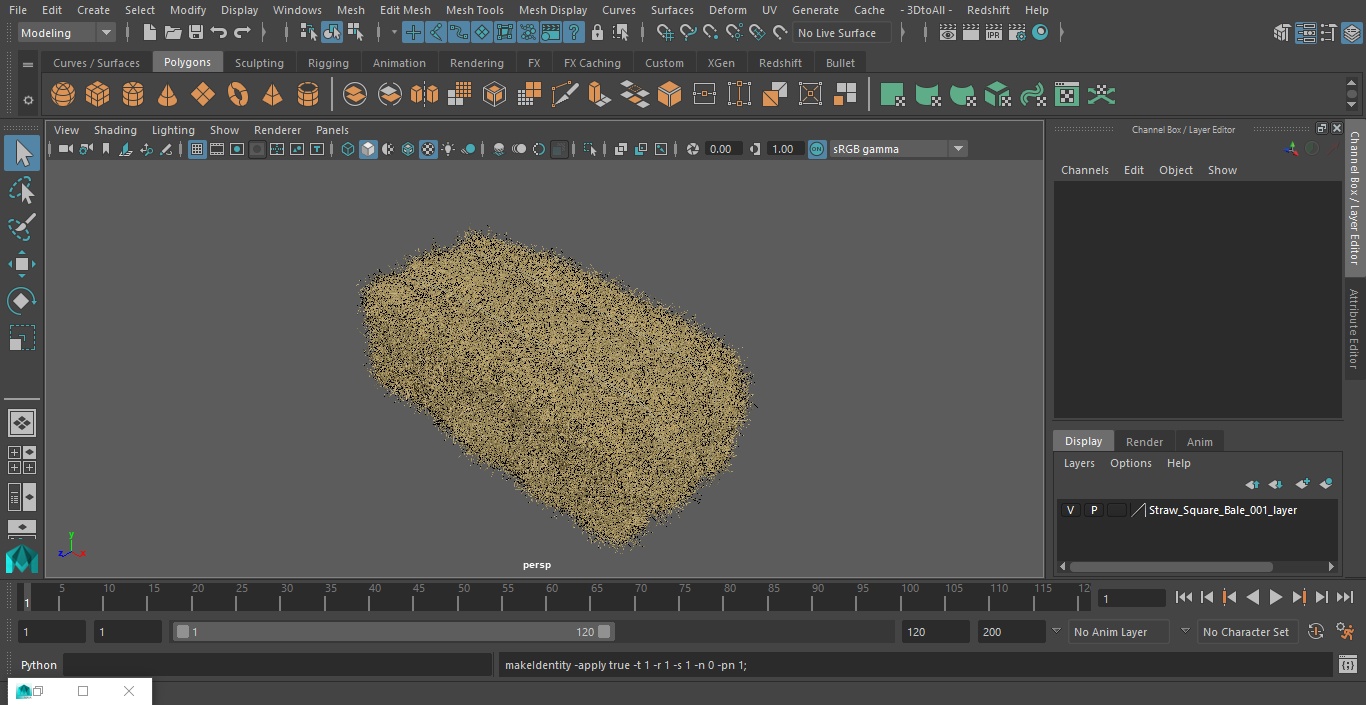
Task: Click the open scene folder icon
Action: (x=173, y=33)
